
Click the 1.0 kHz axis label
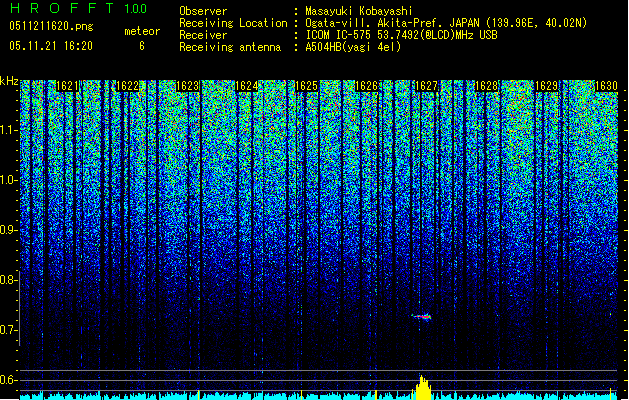[x=8, y=180]
